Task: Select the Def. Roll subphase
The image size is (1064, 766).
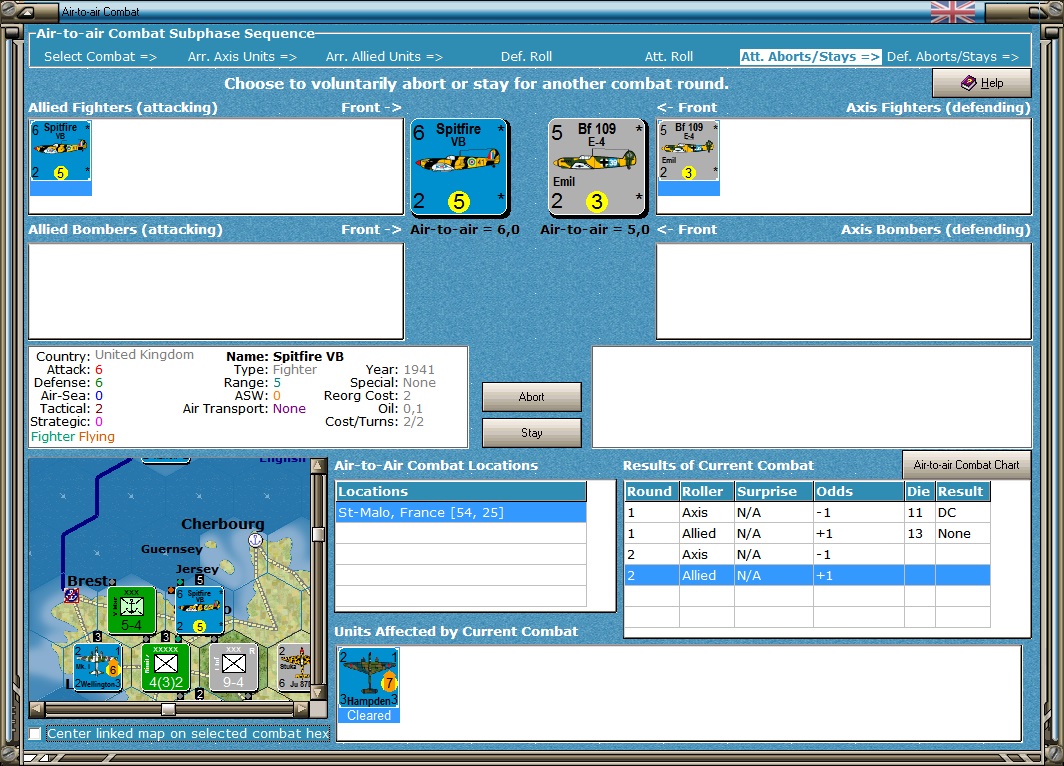Action: [527, 57]
